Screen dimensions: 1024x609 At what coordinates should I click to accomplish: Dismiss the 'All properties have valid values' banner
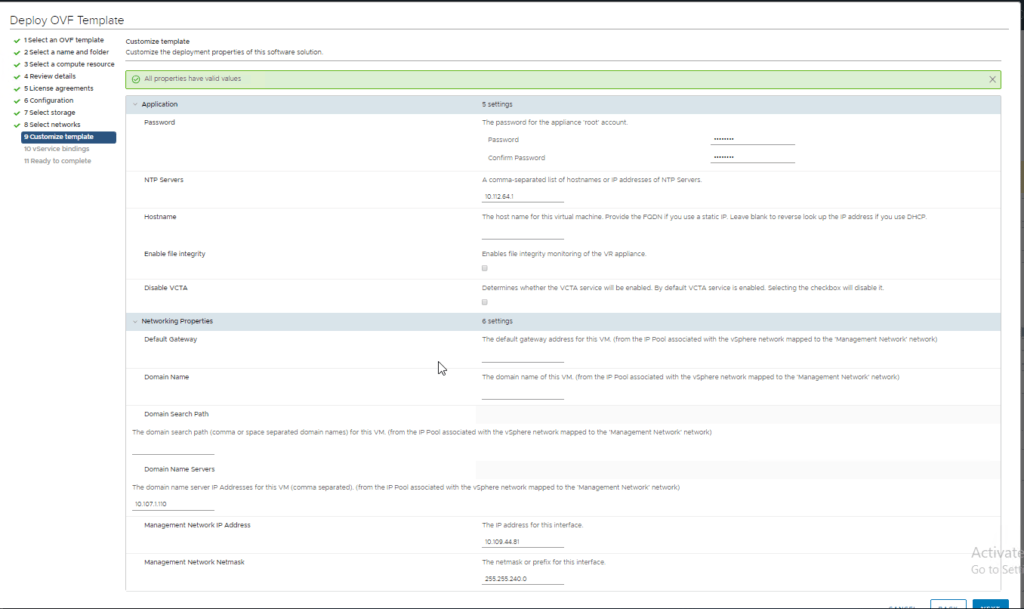(992, 79)
